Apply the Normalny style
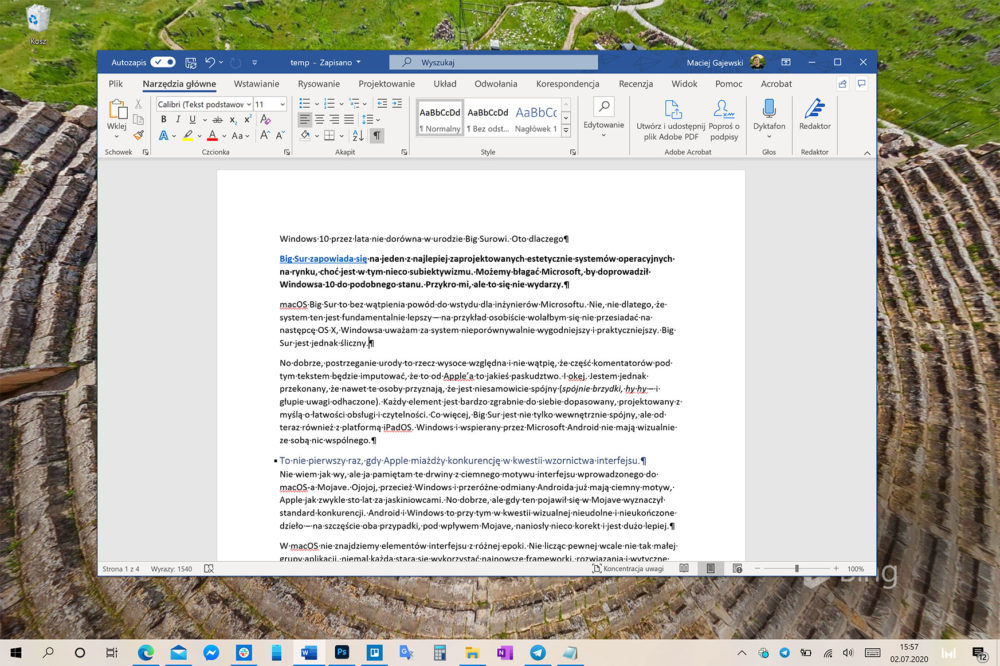 [x=439, y=118]
